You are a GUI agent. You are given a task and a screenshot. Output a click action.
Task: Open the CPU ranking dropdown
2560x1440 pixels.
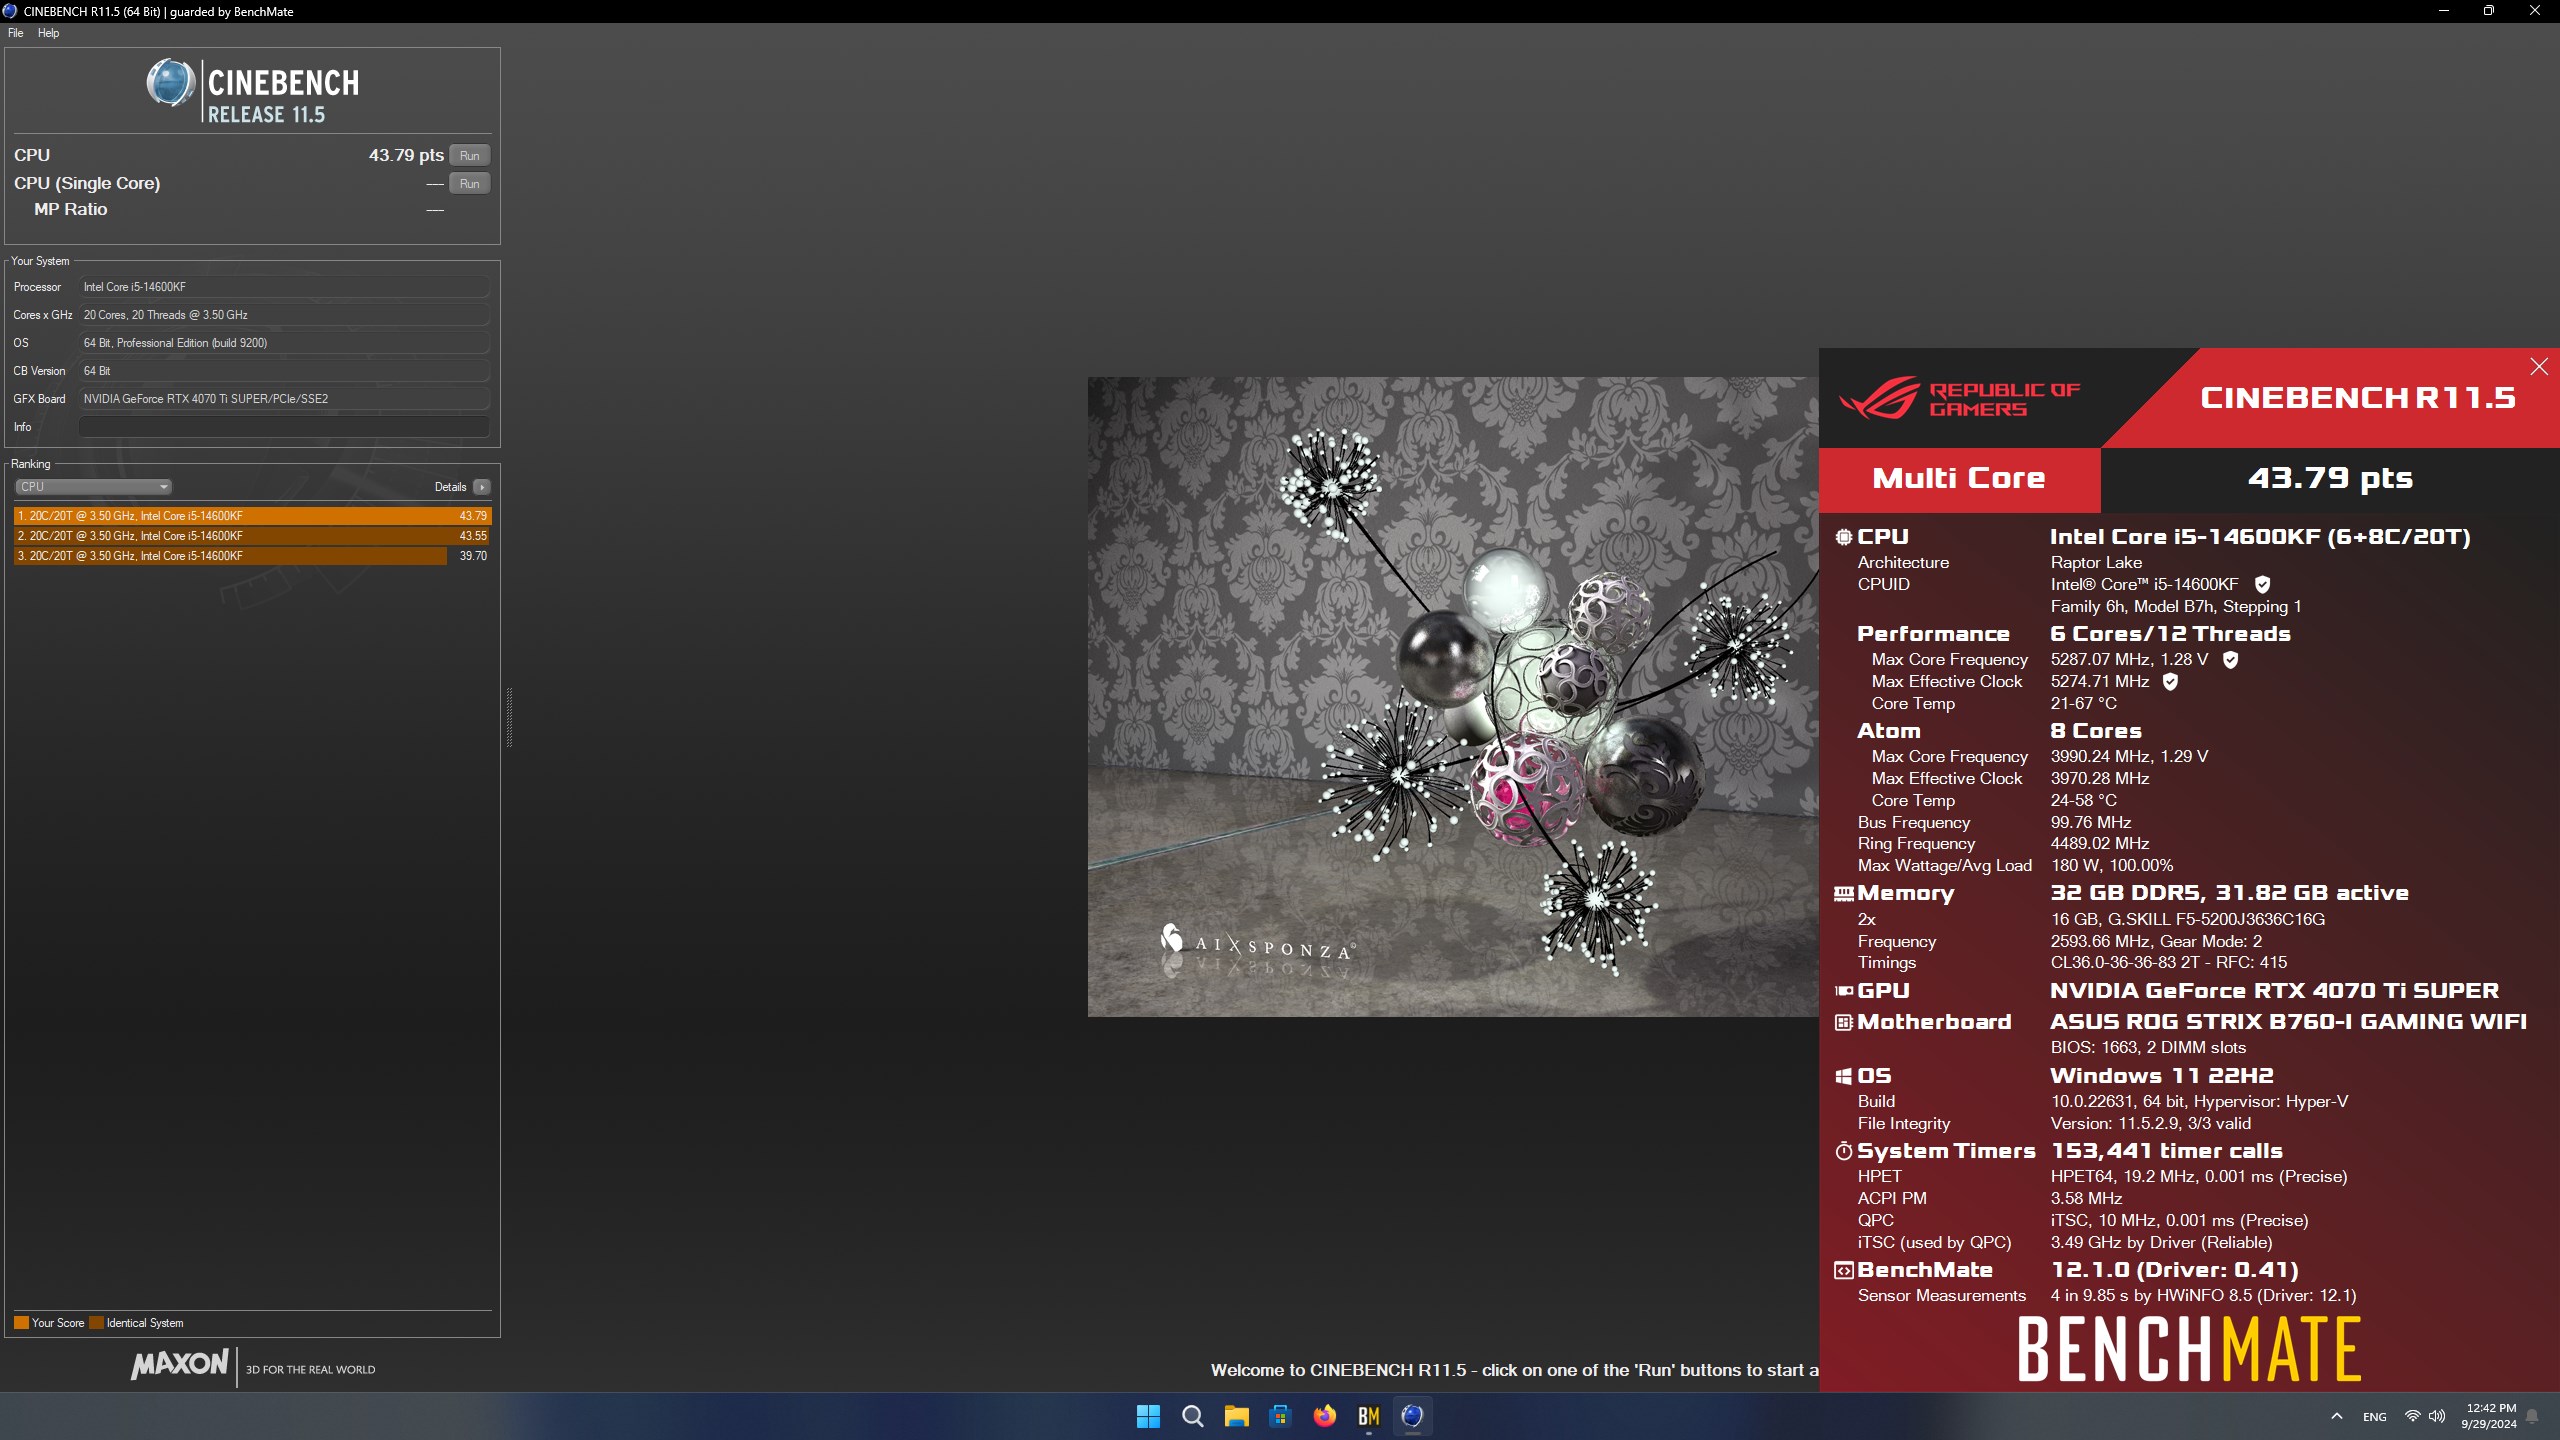(x=94, y=487)
